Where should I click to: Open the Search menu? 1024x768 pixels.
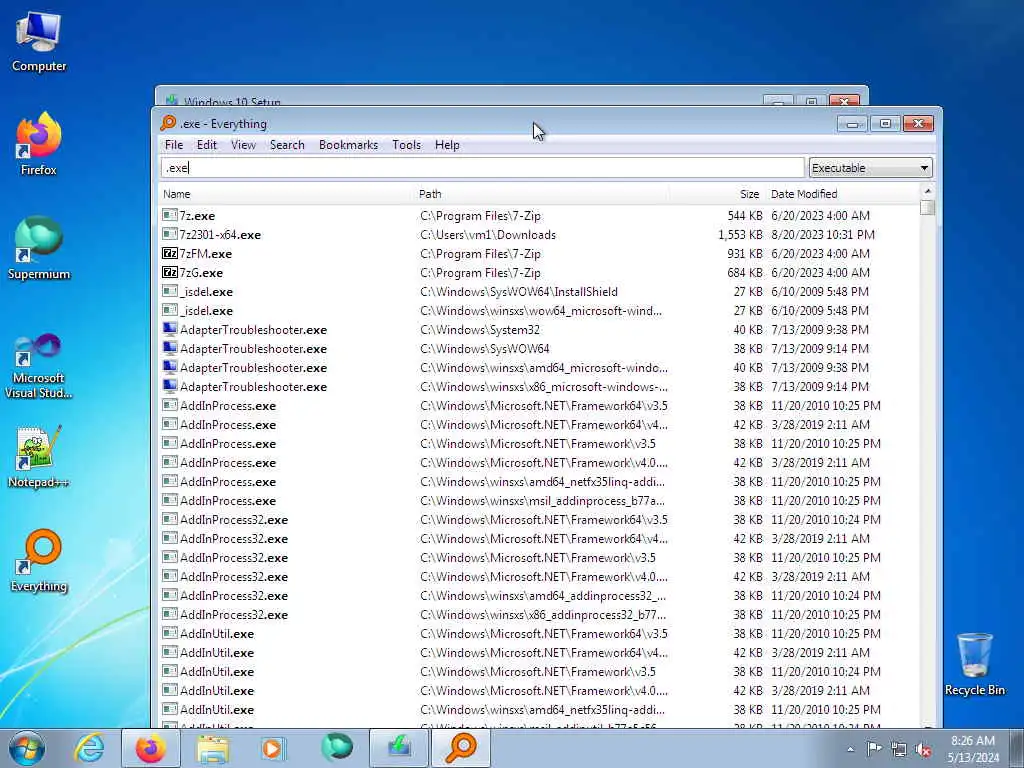tap(287, 145)
